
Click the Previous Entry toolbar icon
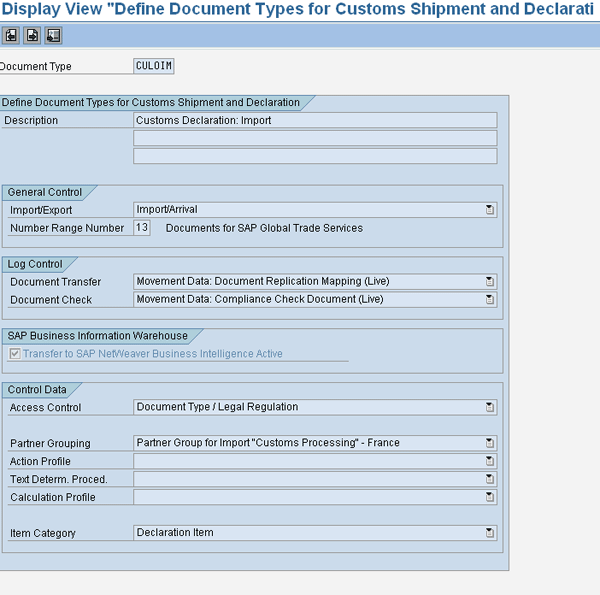11,36
